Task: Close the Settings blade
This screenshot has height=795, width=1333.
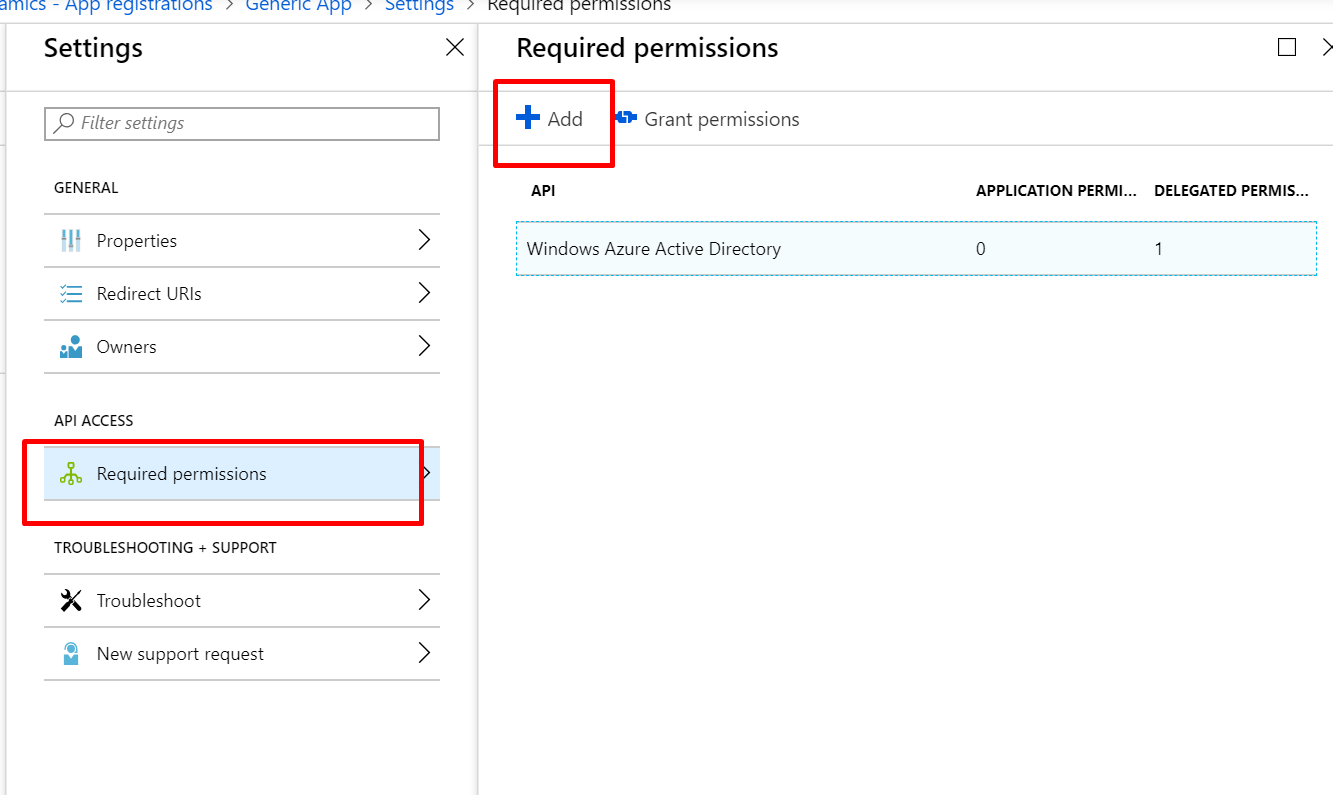Action: (455, 48)
